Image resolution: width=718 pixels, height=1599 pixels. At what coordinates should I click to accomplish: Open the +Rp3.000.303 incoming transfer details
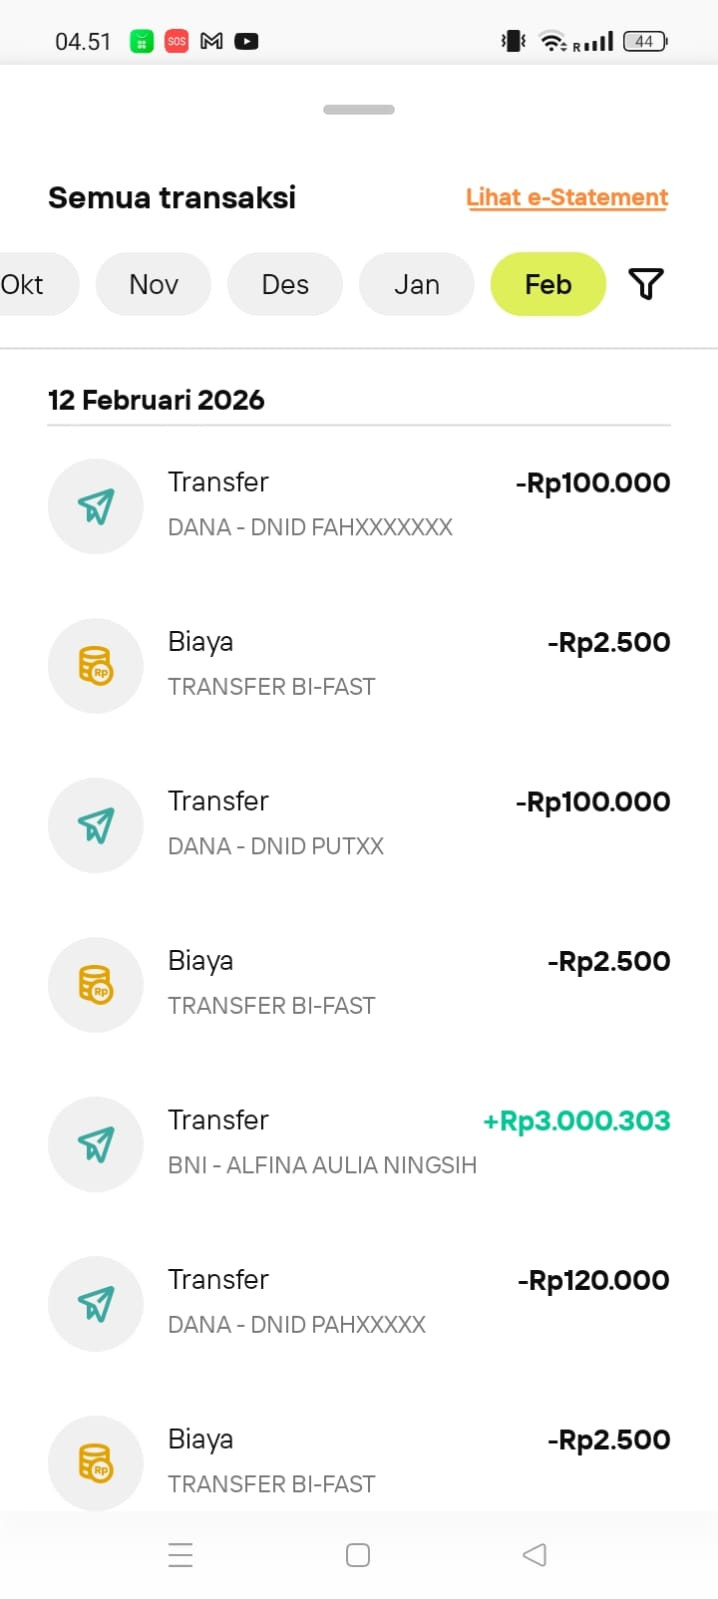coord(359,1144)
